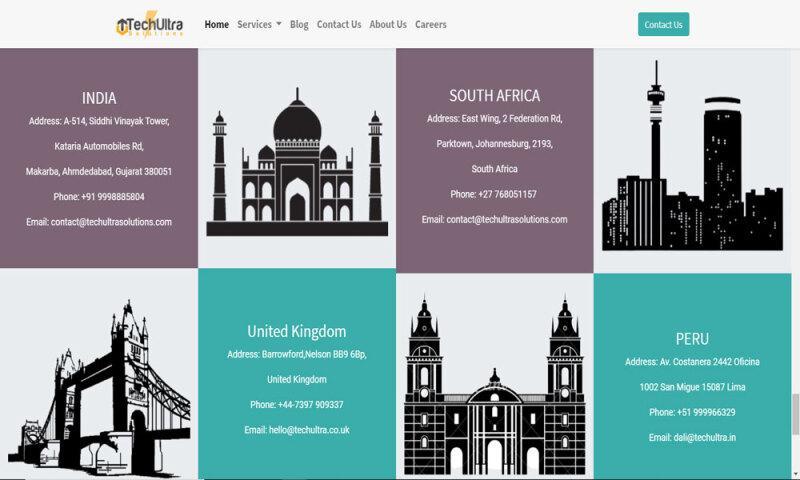Click Peru phone +51 999966329
Viewport: 800px width, 480px height.
pos(692,412)
